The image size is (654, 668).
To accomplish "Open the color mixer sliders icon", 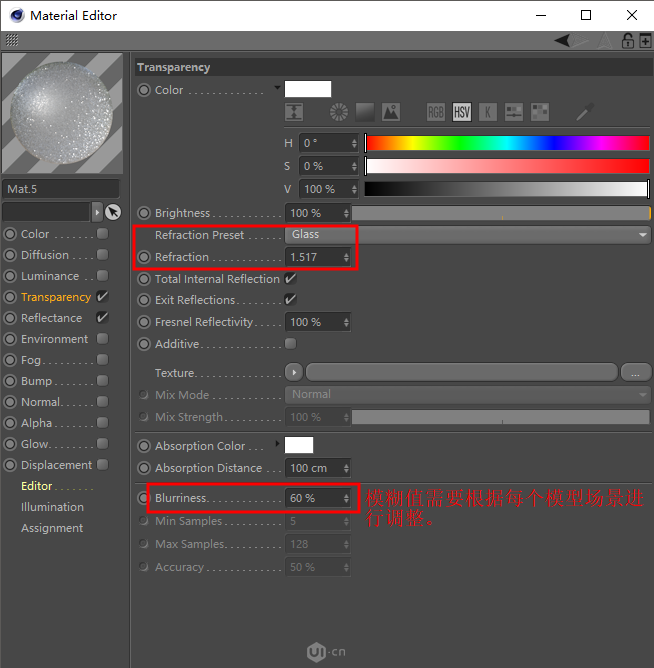I will 514,112.
